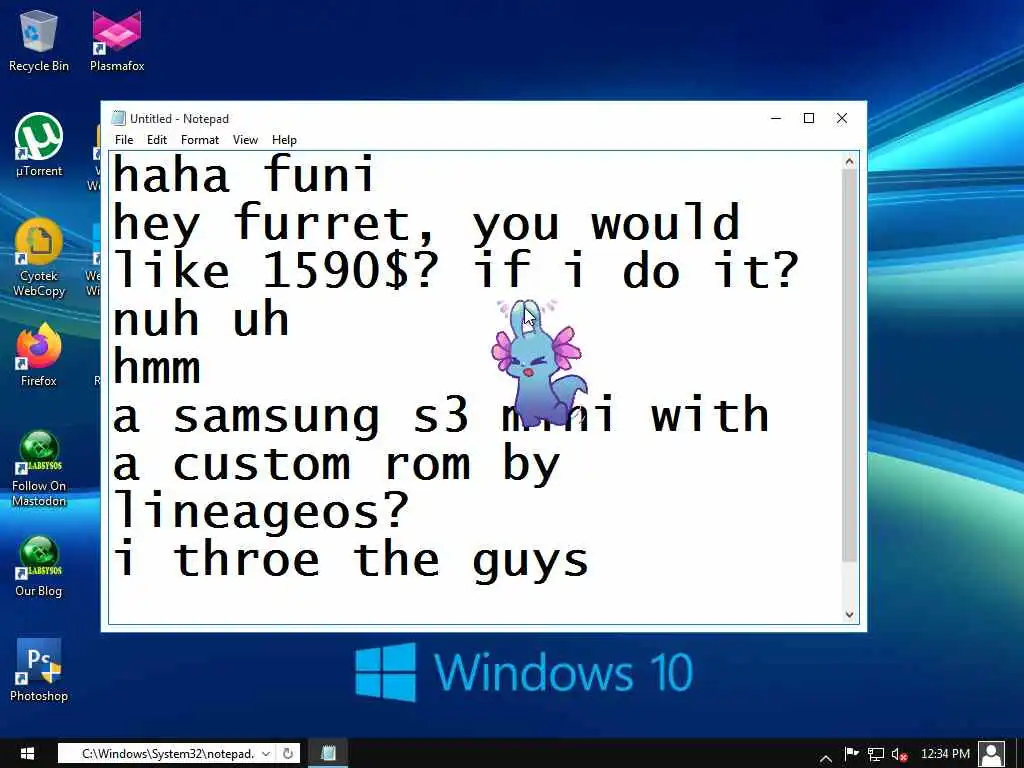Click the word "lineageos?" in Notepad
The width and height of the screenshot is (1024, 768).
coord(261,512)
